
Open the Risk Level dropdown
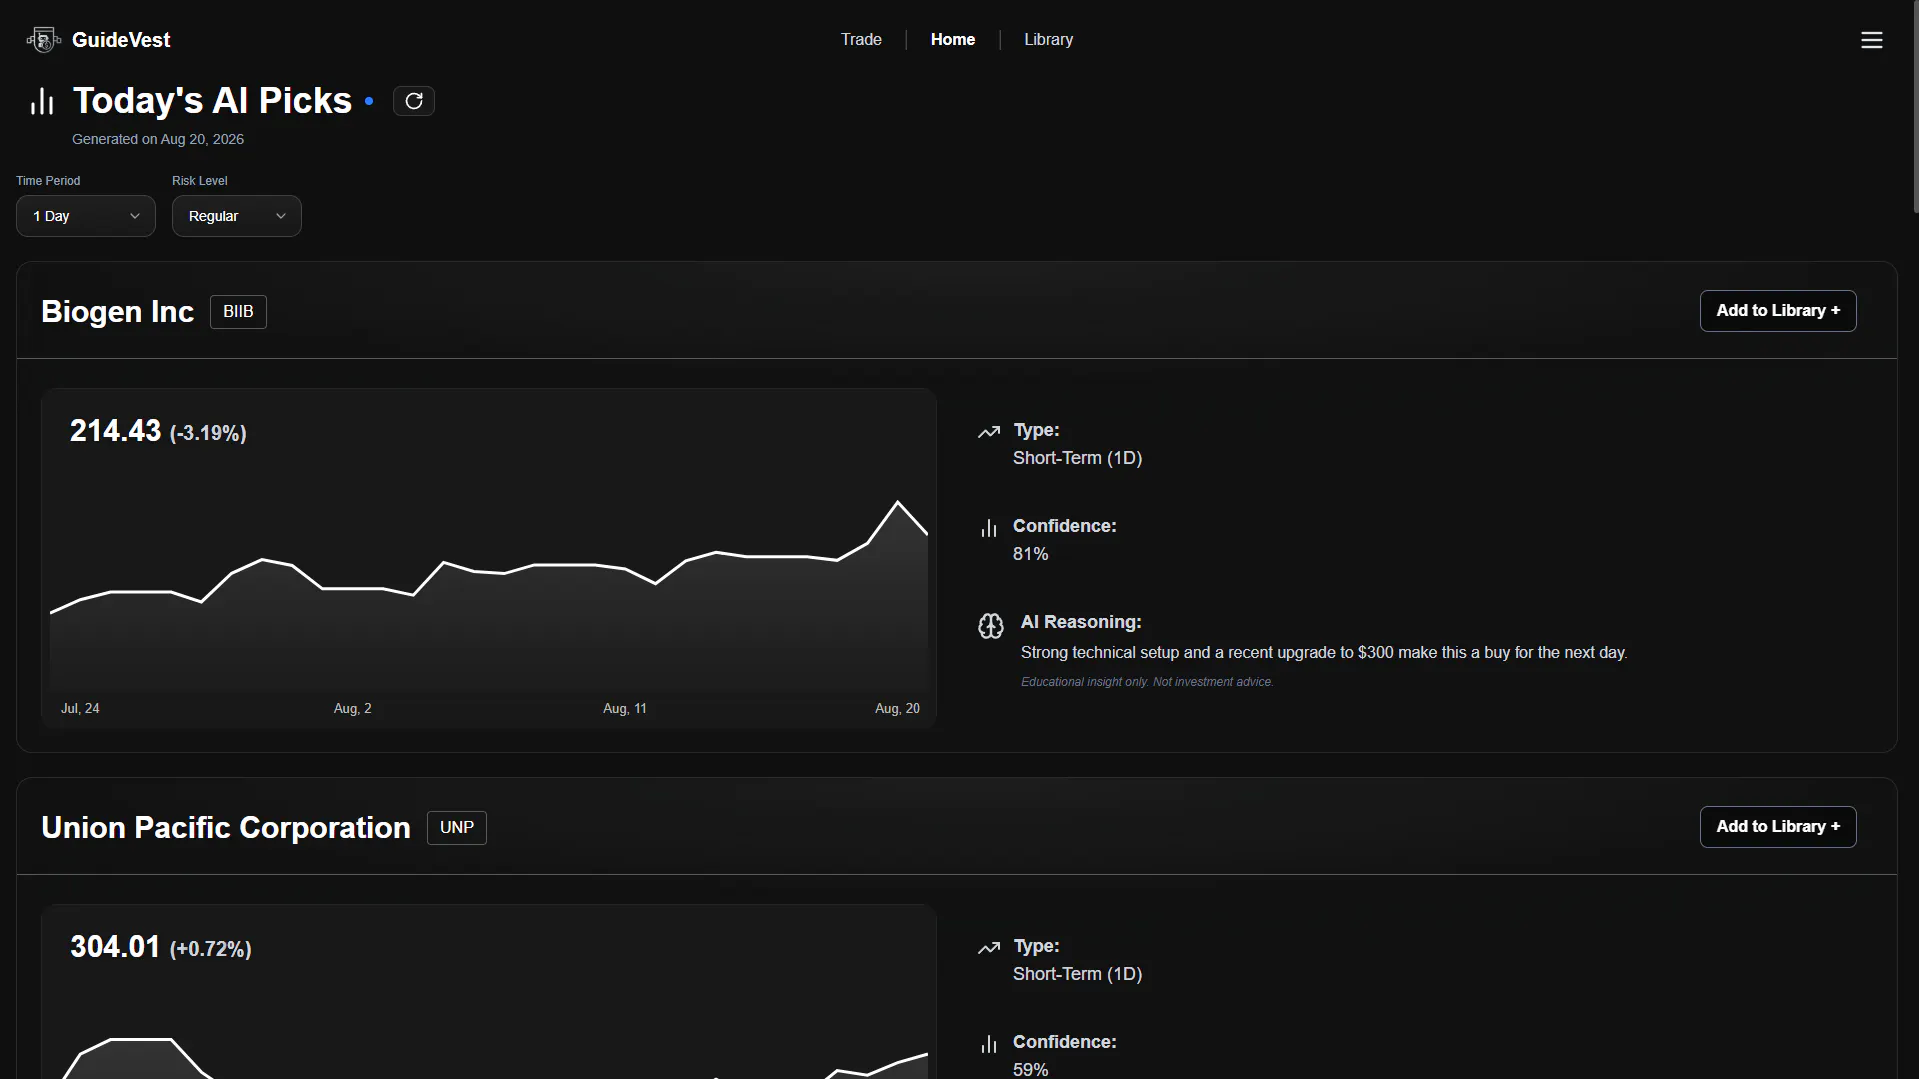237,216
